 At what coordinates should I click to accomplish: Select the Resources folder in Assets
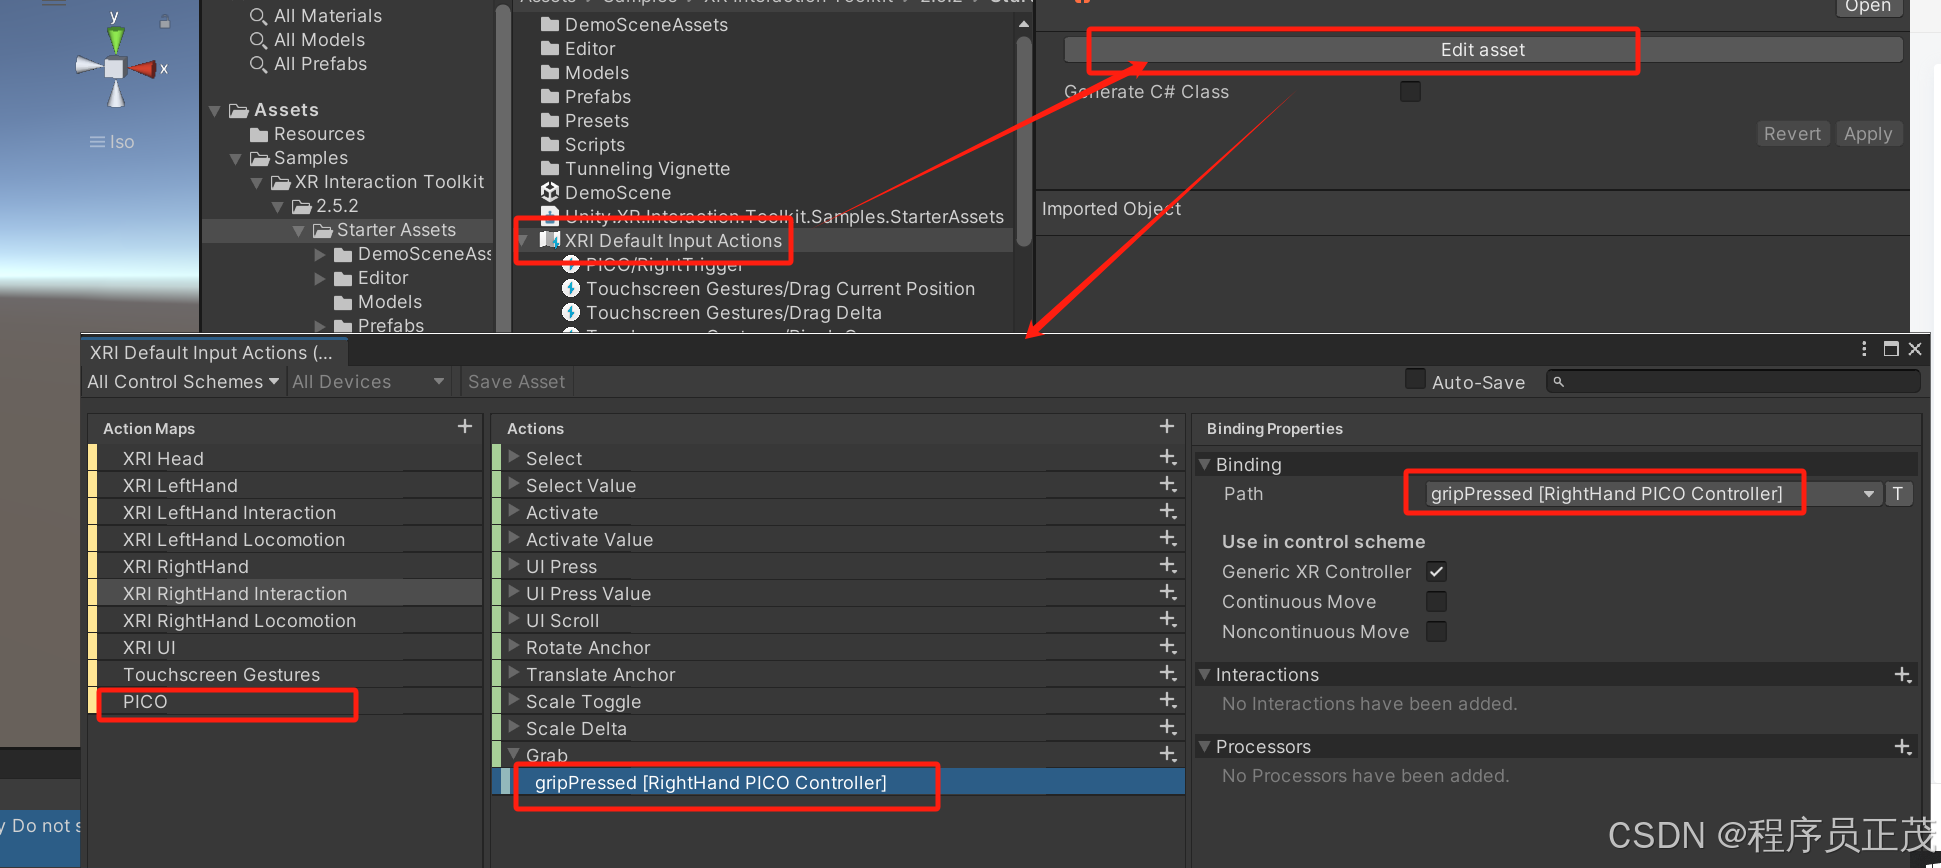(308, 134)
